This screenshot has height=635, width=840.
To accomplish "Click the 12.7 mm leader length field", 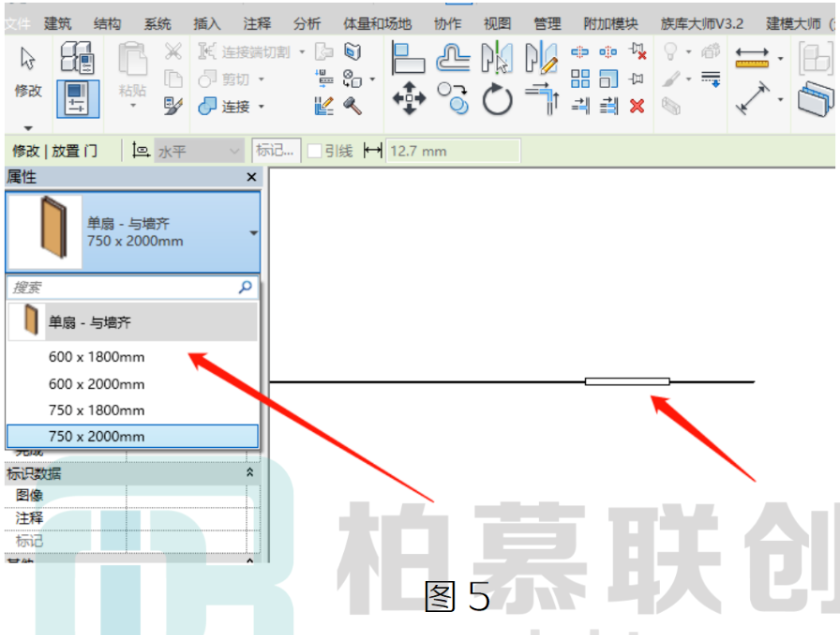I will [x=453, y=151].
